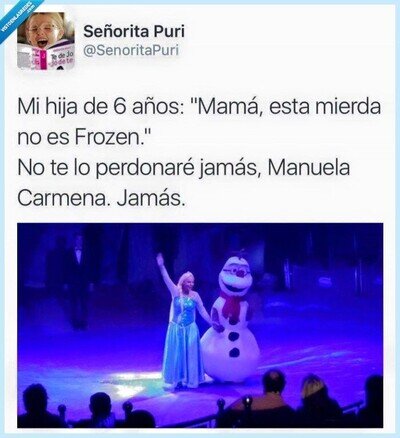Select the bald spectator's head silhouette
This screenshot has height=438, width=400.
(x=273, y=382)
